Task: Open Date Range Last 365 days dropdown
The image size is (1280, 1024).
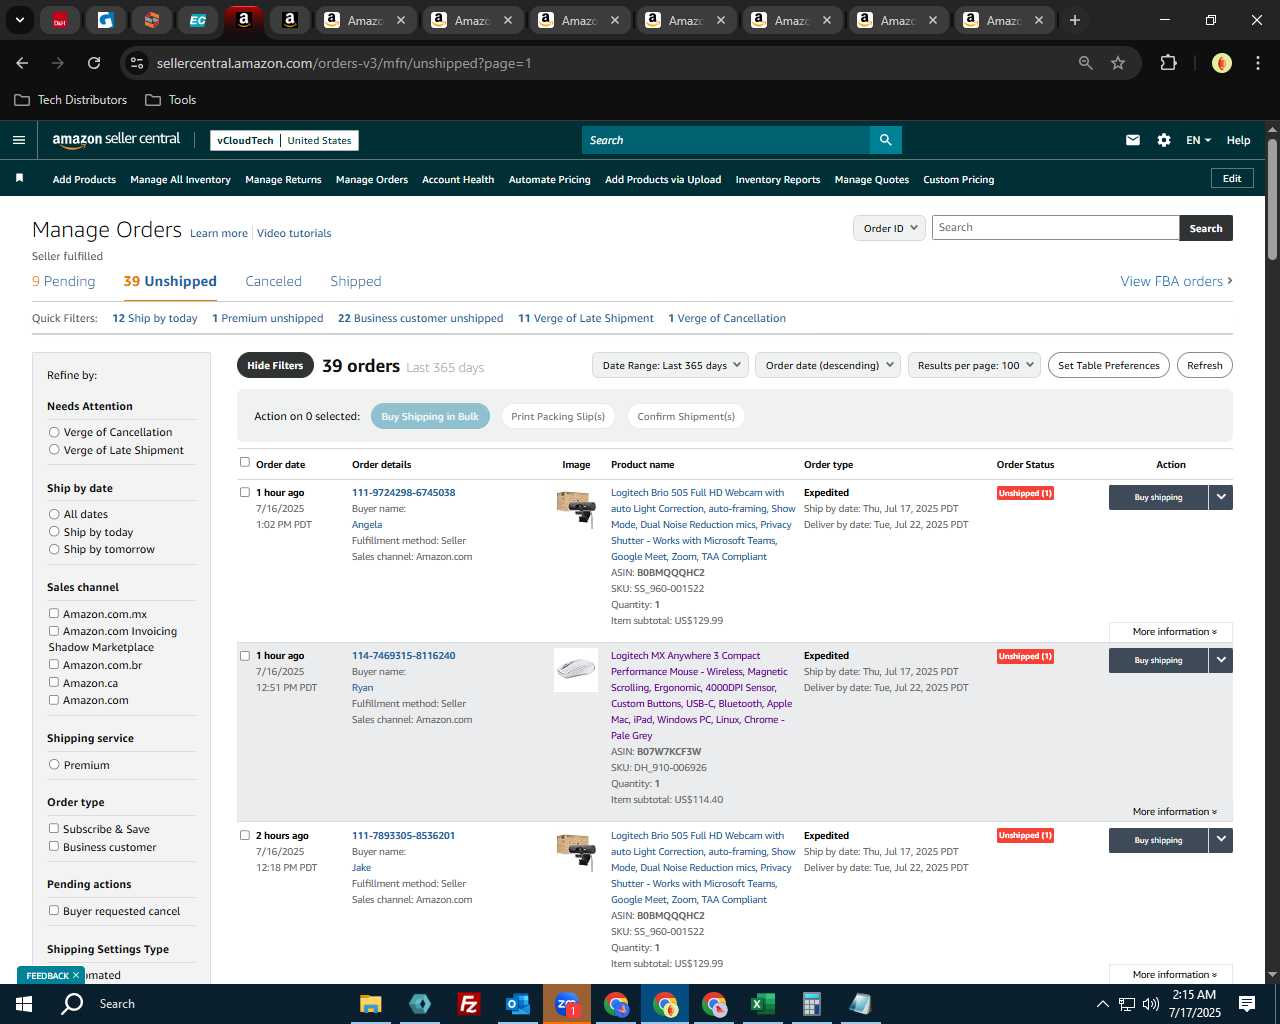Action: 670,365
